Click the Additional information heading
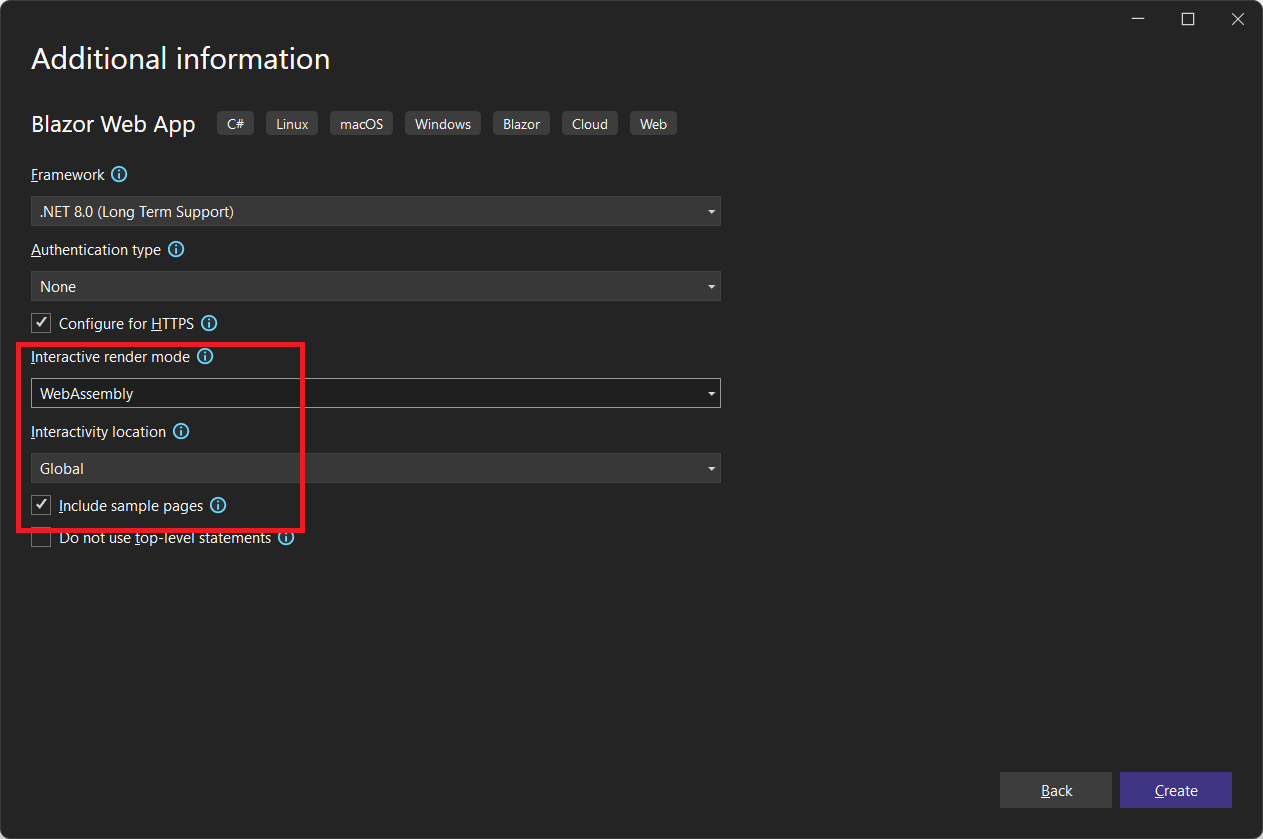The width and height of the screenshot is (1263, 839). click(x=181, y=59)
